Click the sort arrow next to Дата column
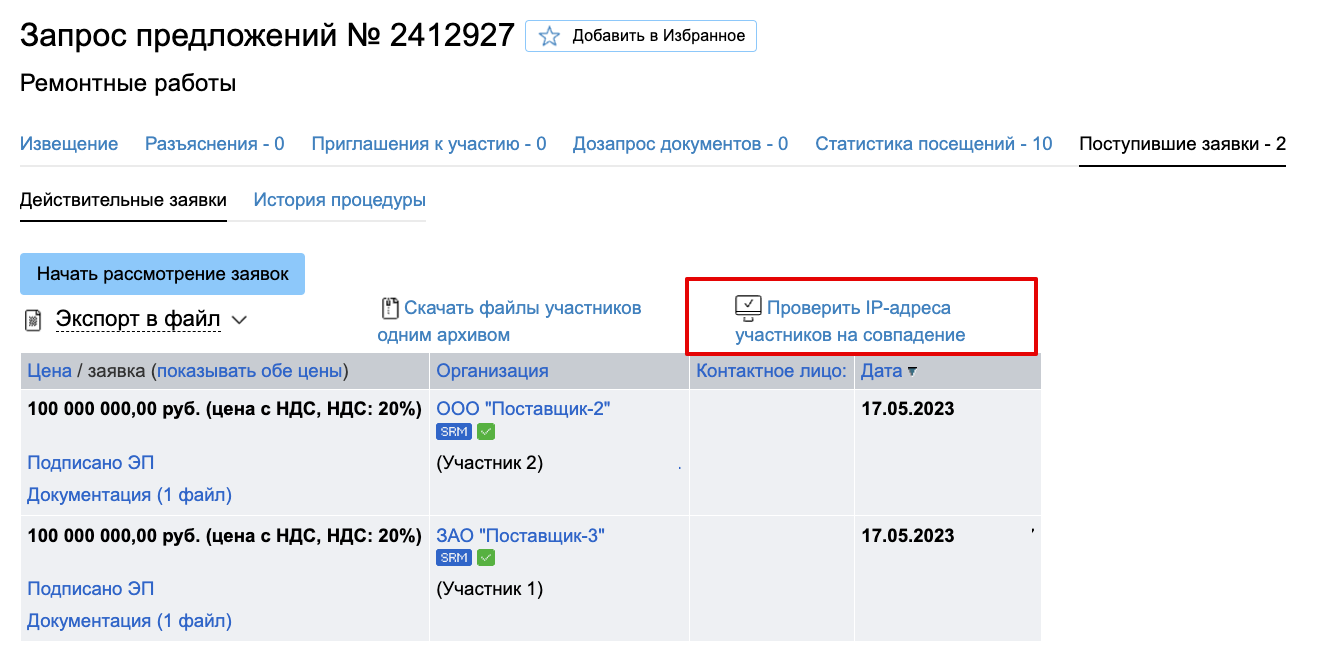 (x=912, y=371)
